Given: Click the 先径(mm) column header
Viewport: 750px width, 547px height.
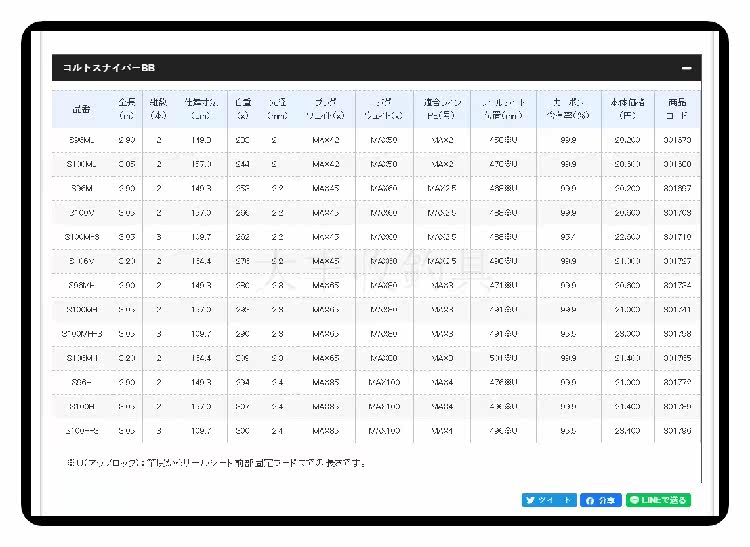Looking at the screenshot, I should 277,109.
